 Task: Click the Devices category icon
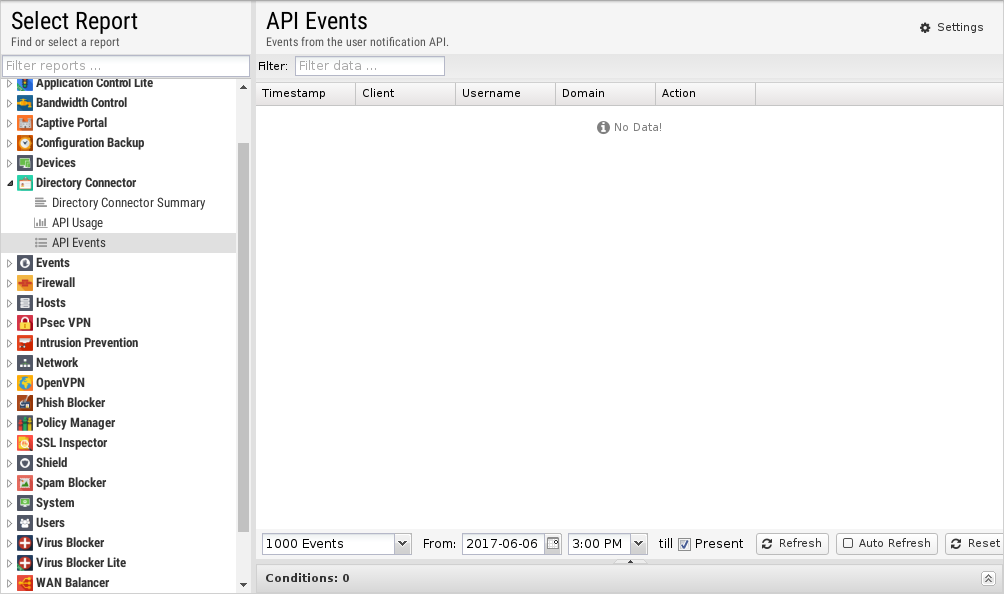pyautogui.click(x=24, y=163)
